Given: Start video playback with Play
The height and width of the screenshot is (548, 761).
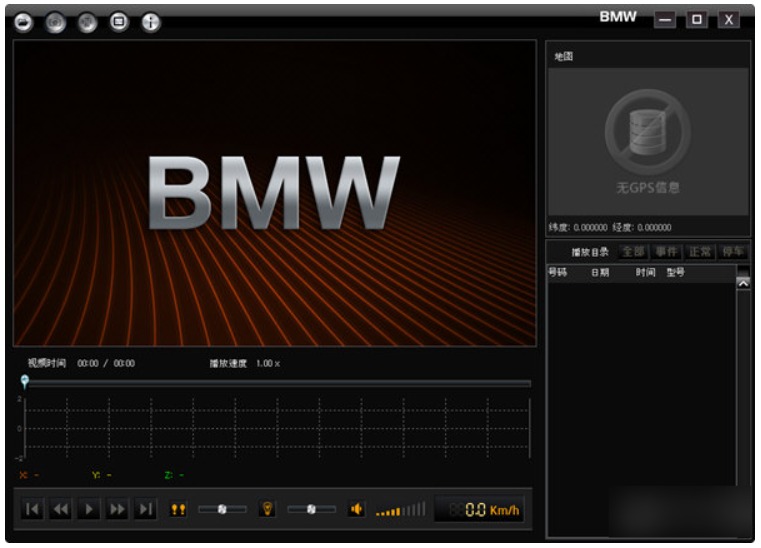Looking at the screenshot, I should click(89, 509).
